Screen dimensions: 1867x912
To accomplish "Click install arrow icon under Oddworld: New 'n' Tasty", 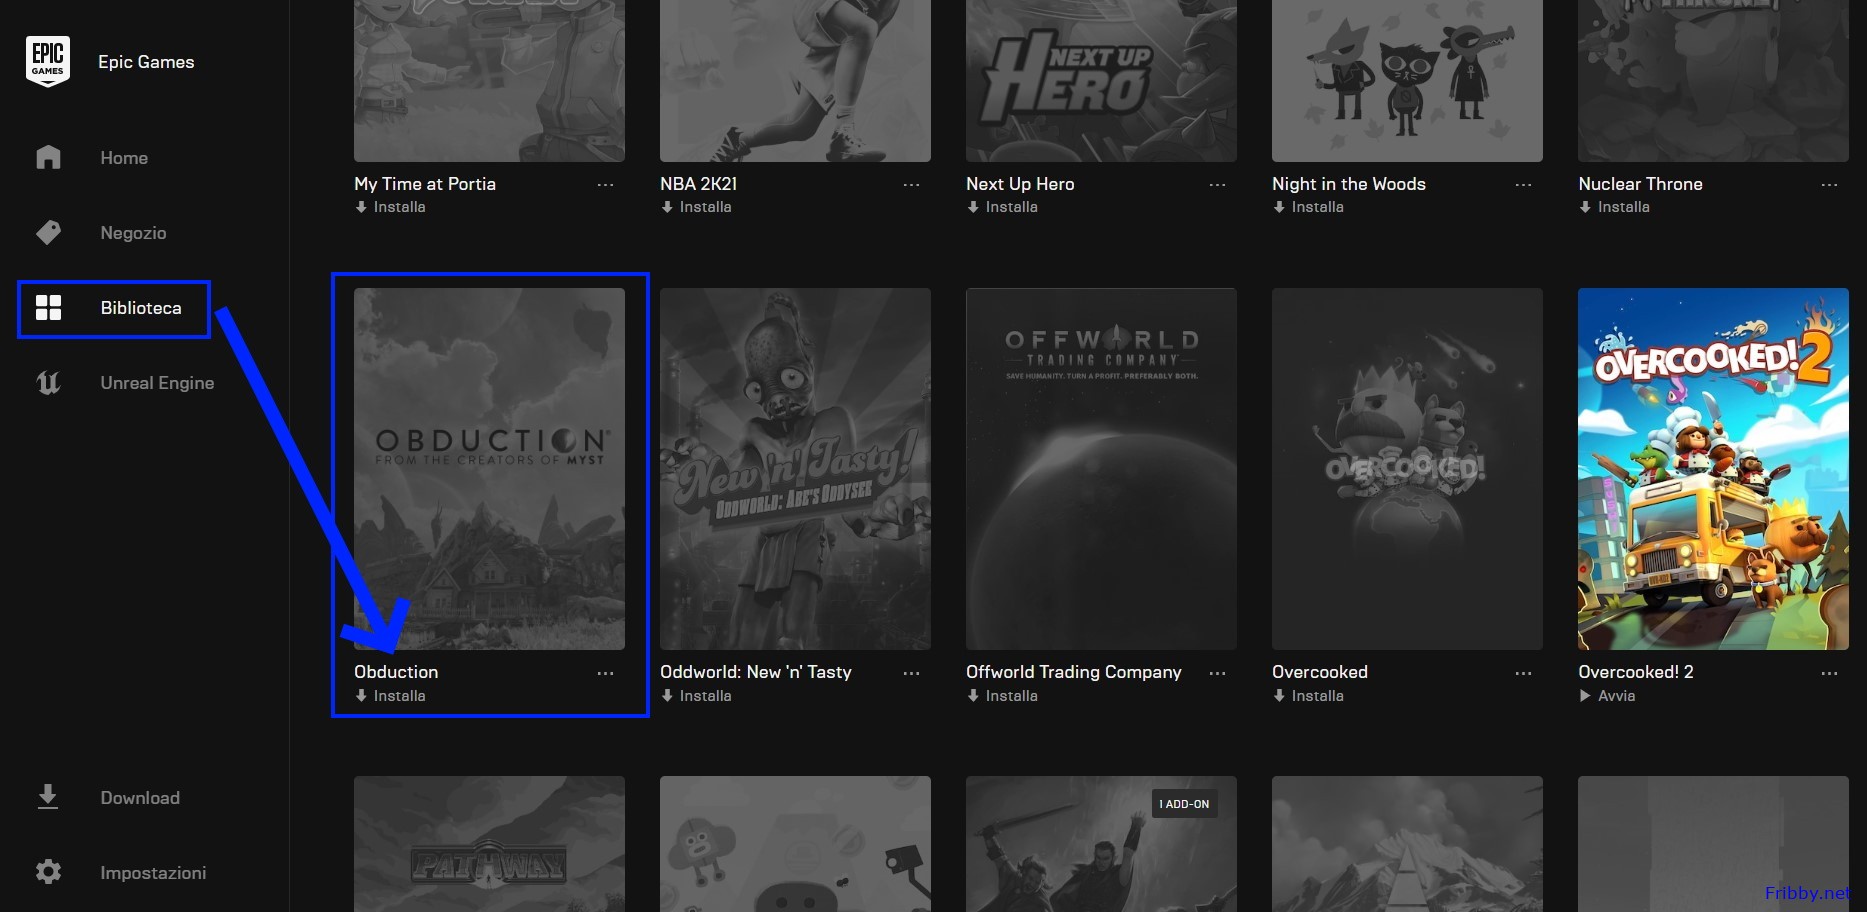I will pos(667,696).
